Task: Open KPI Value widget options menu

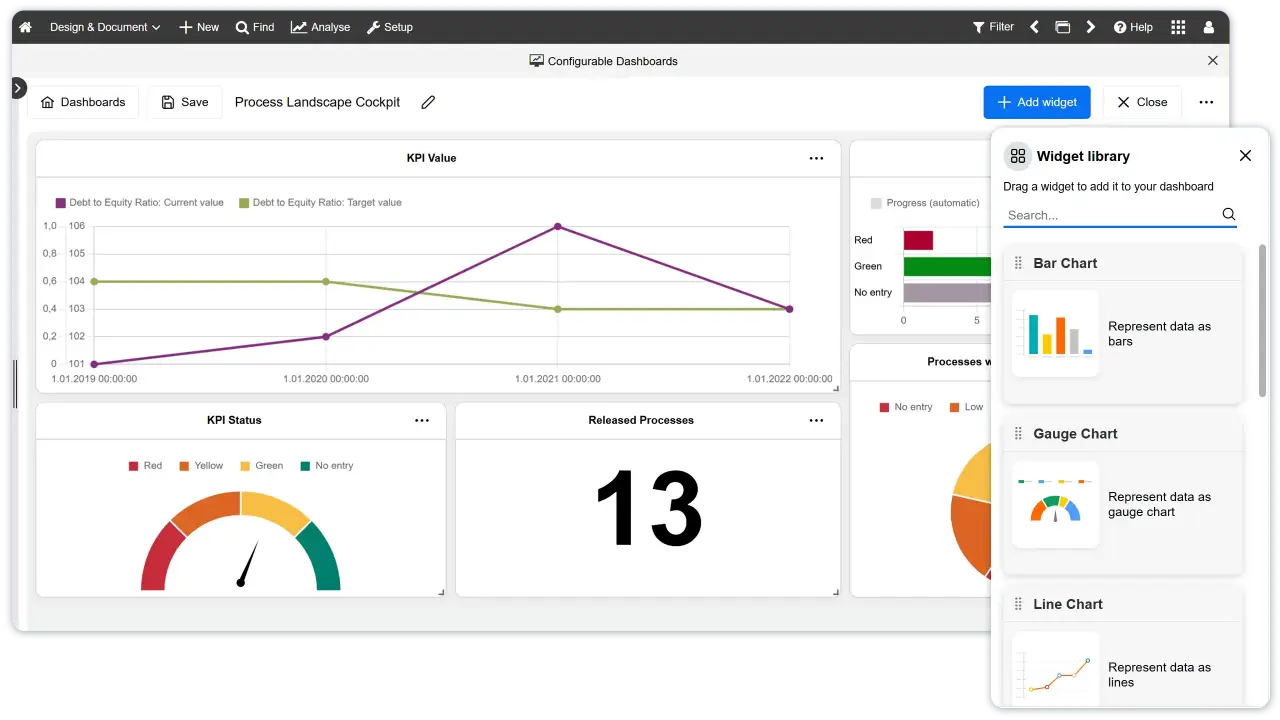Action: pos(816,158)
